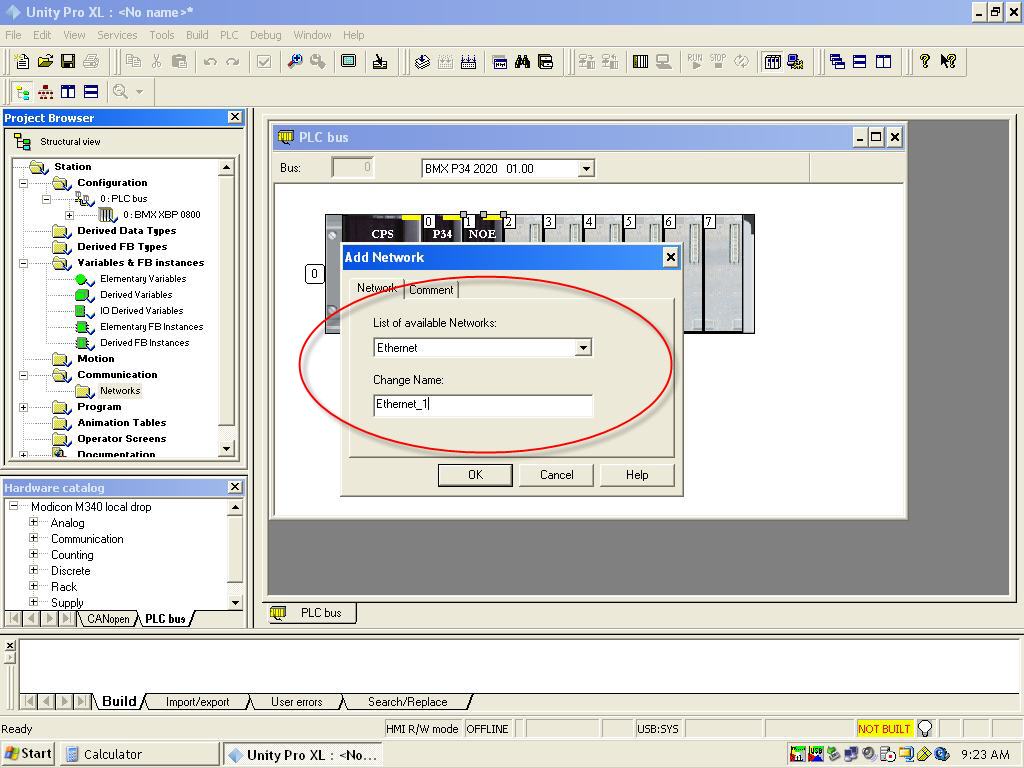The image size is (1024, 768).
Task: Click the Simulation mode computer icon
Action: click(795, 62)
